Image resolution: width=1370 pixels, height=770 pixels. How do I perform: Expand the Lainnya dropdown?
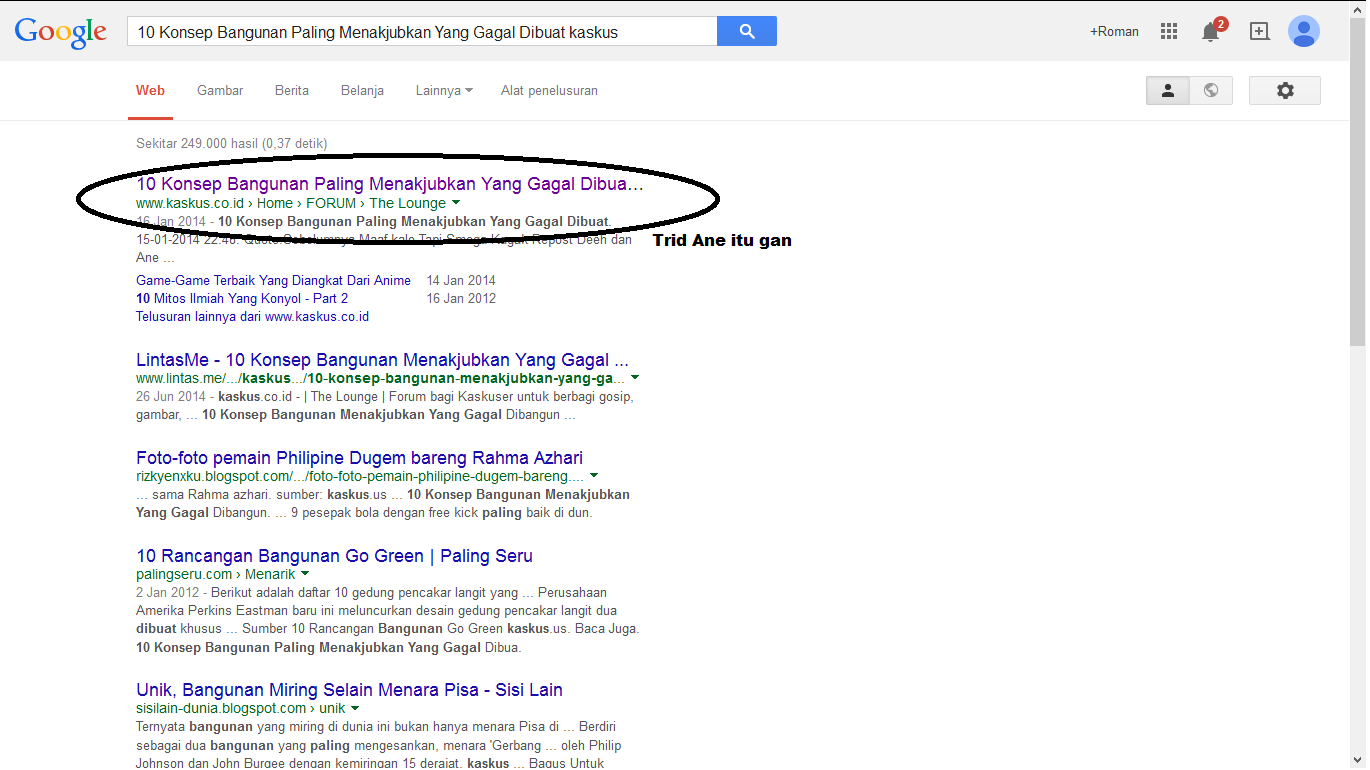(444, 90)
